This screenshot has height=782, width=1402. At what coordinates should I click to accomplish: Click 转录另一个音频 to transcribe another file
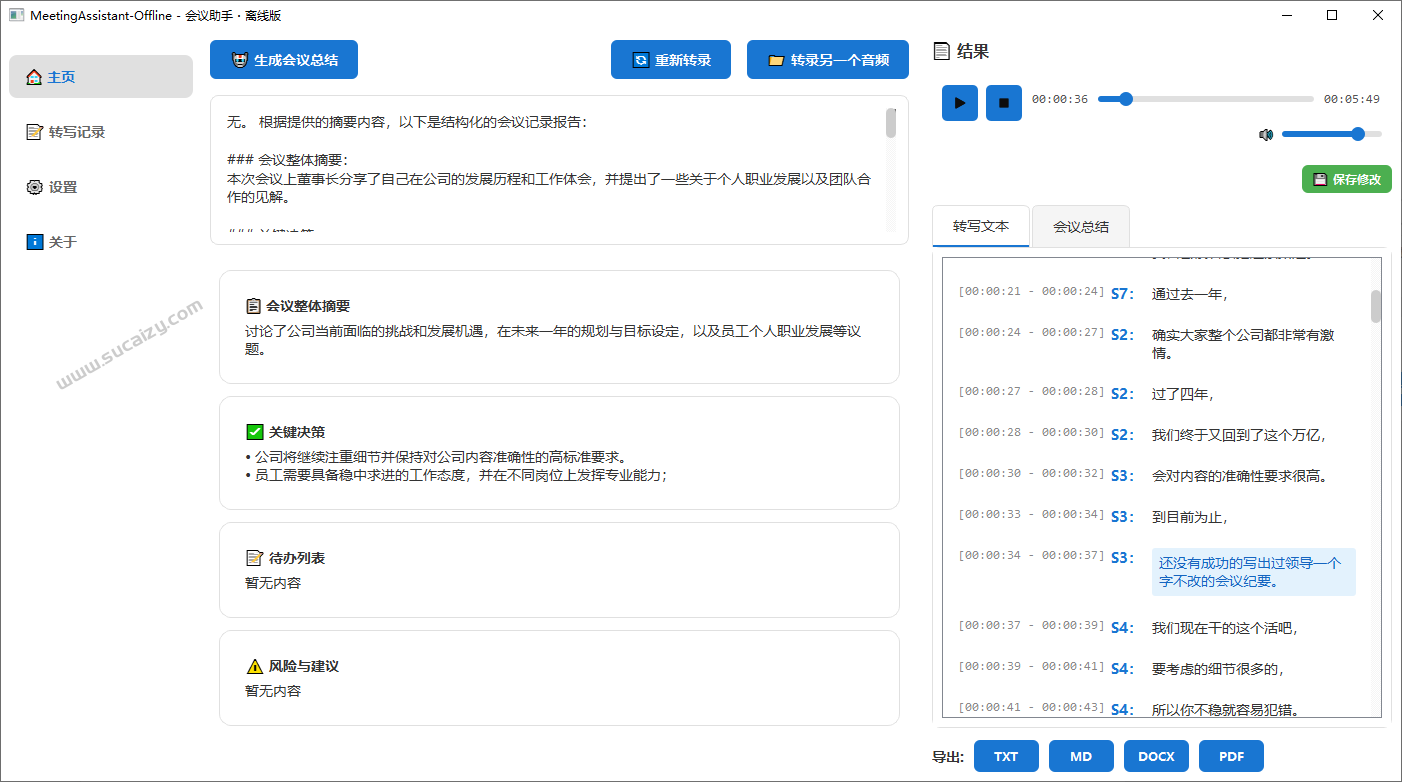pos(828,59)
